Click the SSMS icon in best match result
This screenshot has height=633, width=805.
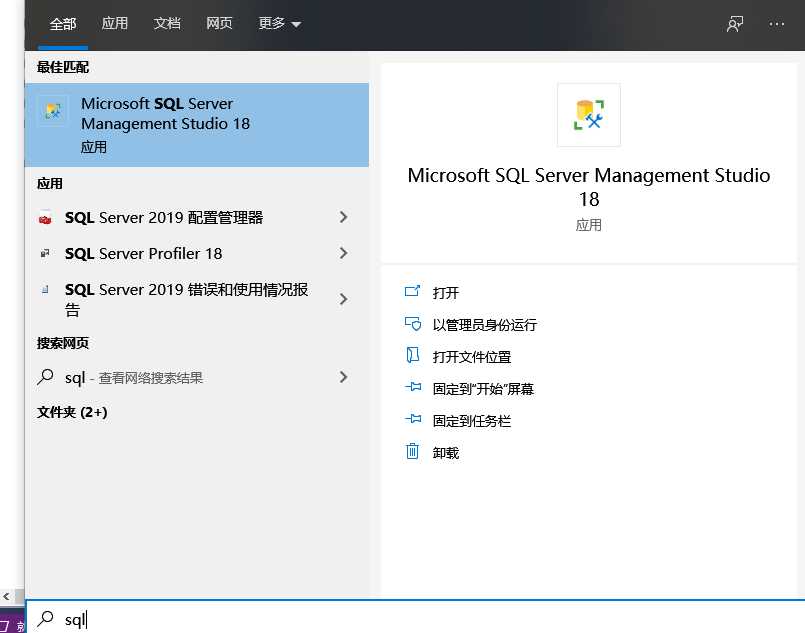click(53, 110)
